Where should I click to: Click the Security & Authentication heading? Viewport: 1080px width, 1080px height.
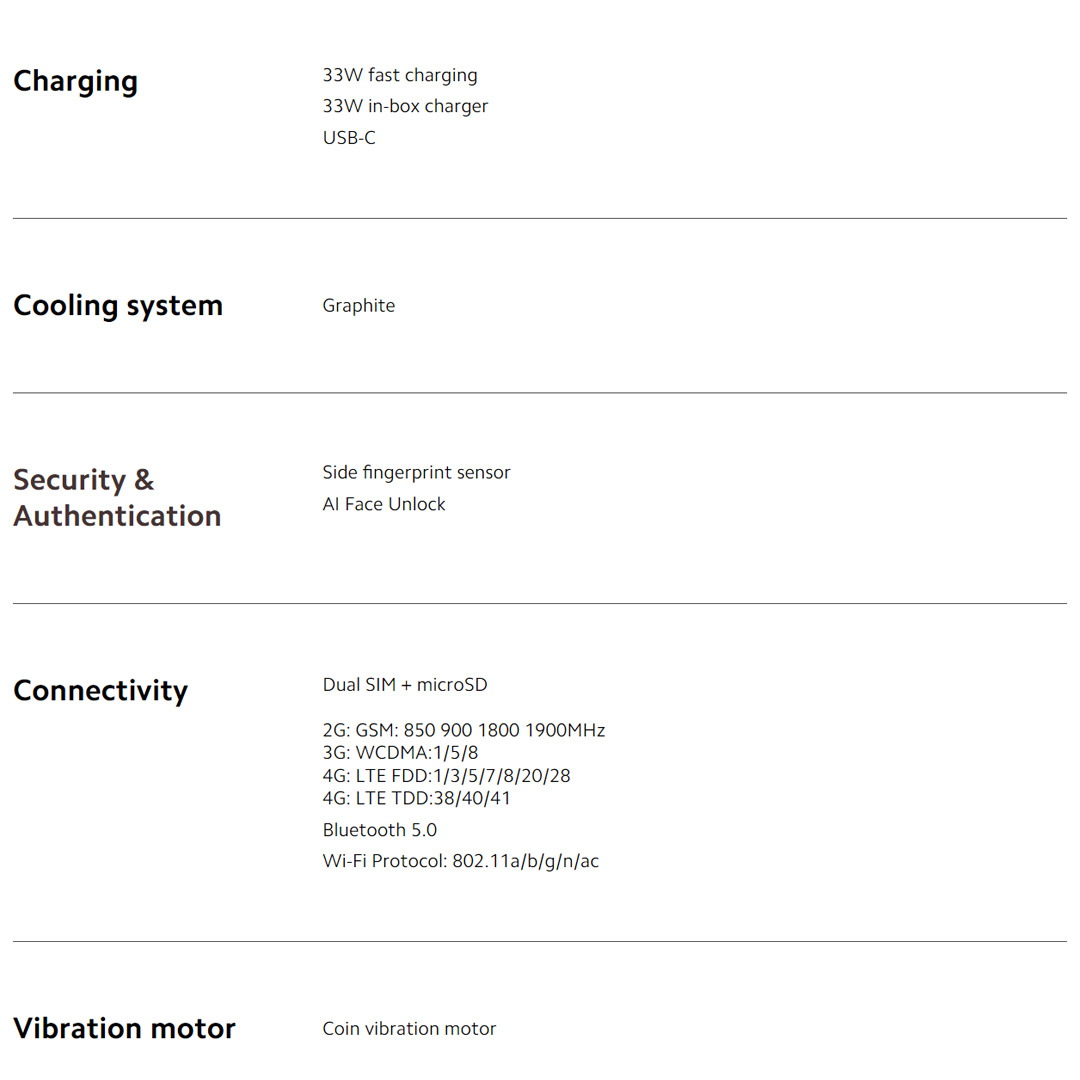[117, 497]
